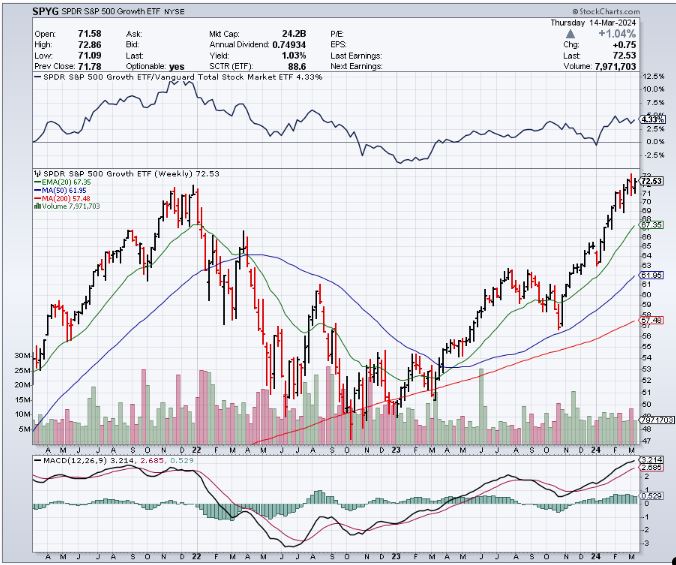Click the 72.53 last price axis tag
This screenshot has width=676, height=565.
click(651, 181)
